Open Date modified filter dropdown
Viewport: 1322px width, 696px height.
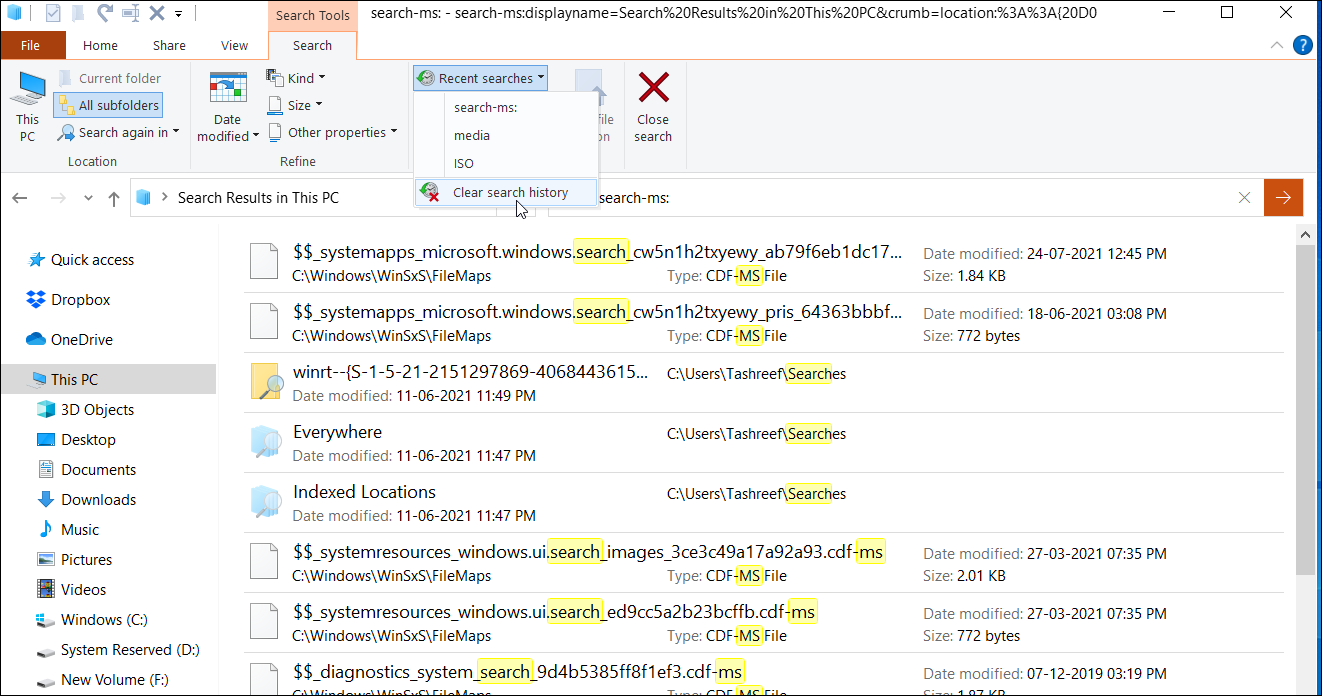tap(228, 107)
